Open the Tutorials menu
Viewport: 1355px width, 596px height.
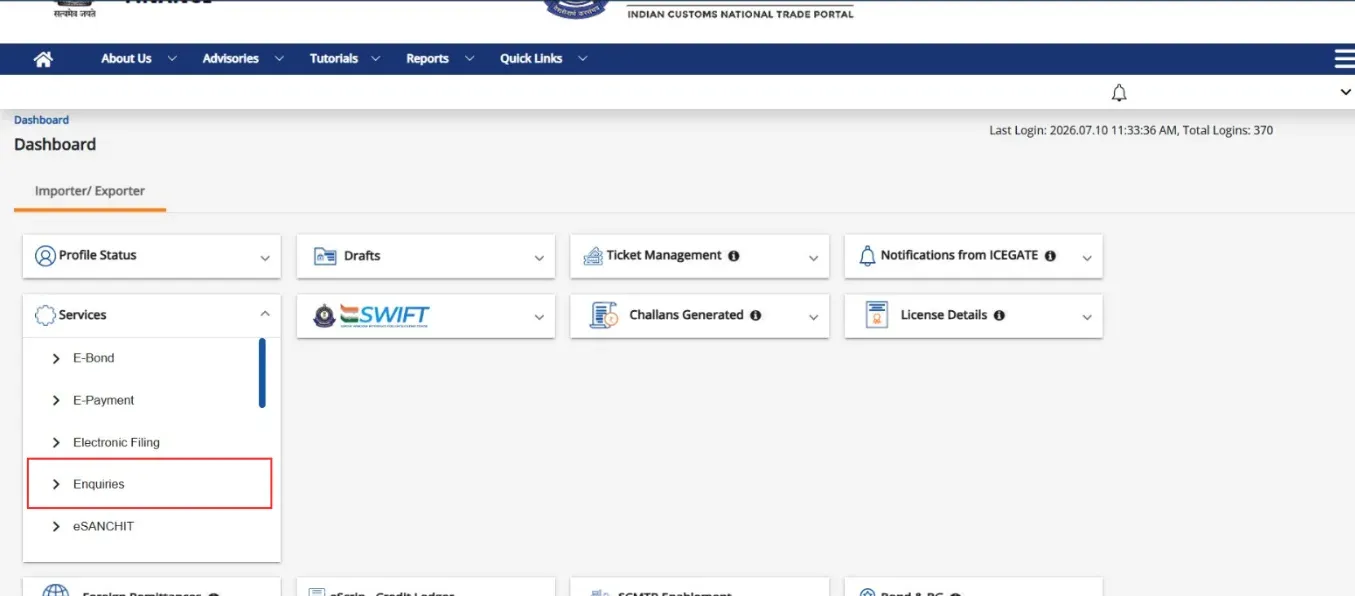tap(345, 59)
